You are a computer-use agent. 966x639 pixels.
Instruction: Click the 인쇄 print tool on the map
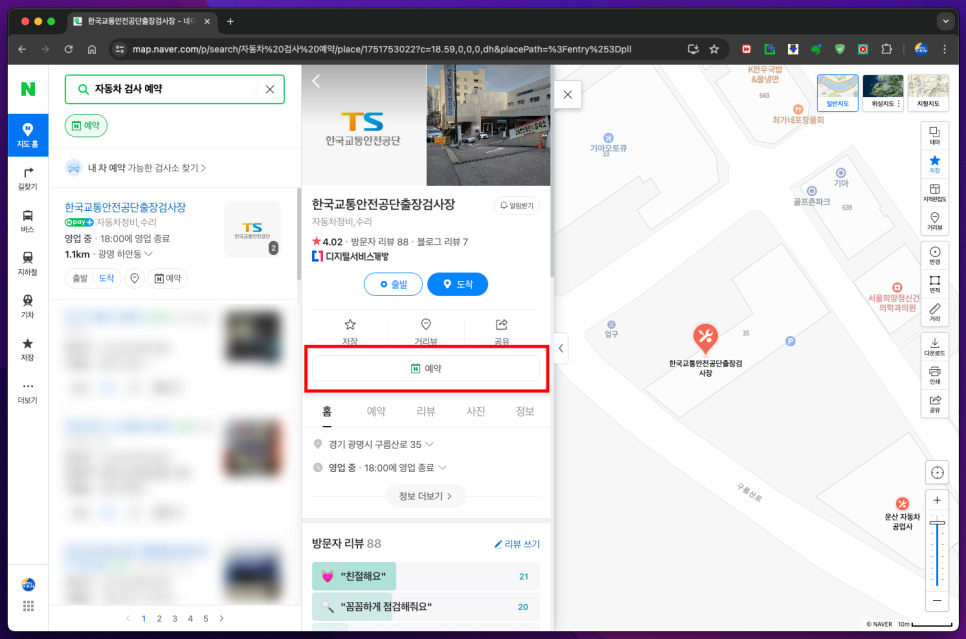pos(935,375)
